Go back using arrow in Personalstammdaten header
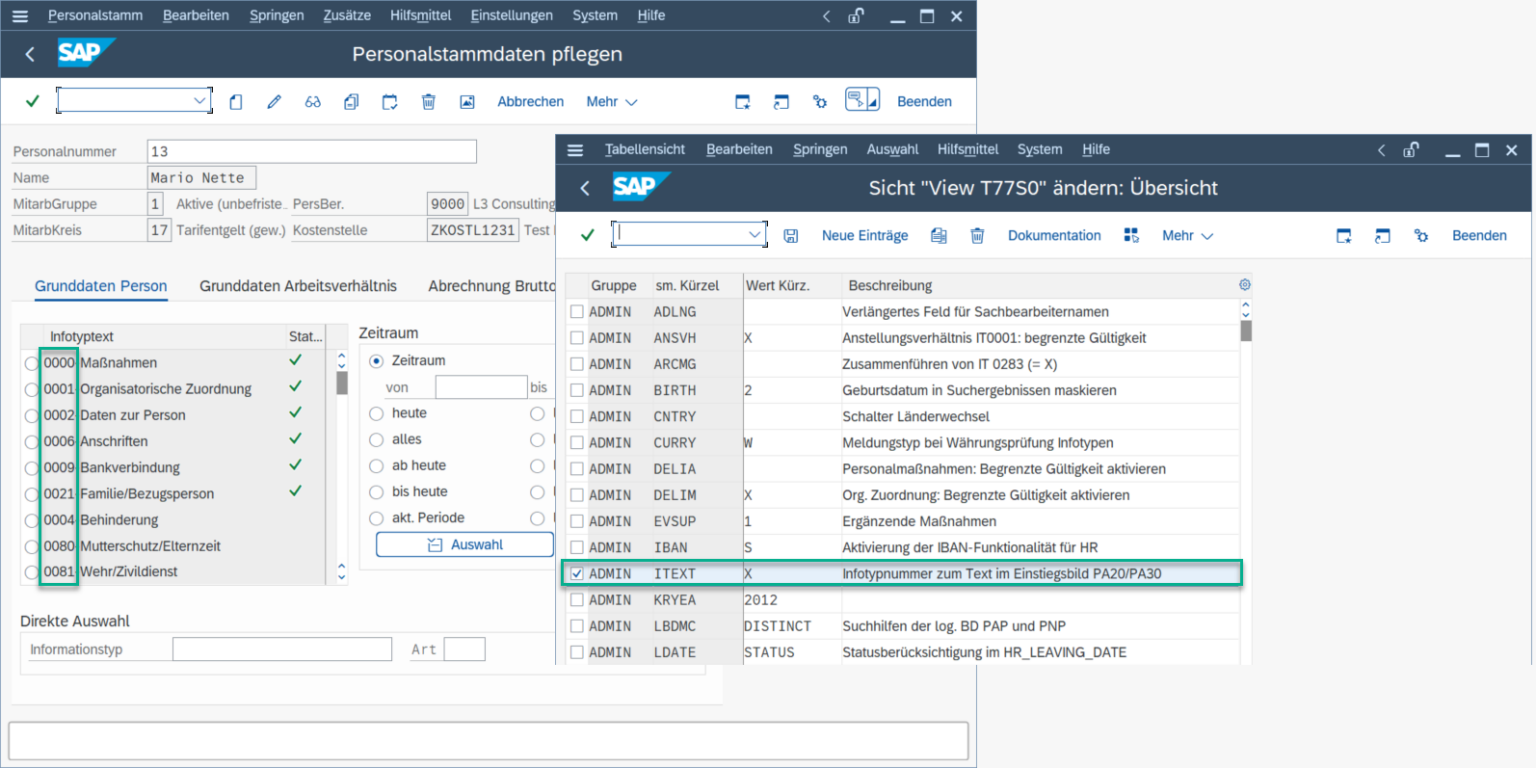This screenshot has height=768, width=1536. tap(29, 54)
